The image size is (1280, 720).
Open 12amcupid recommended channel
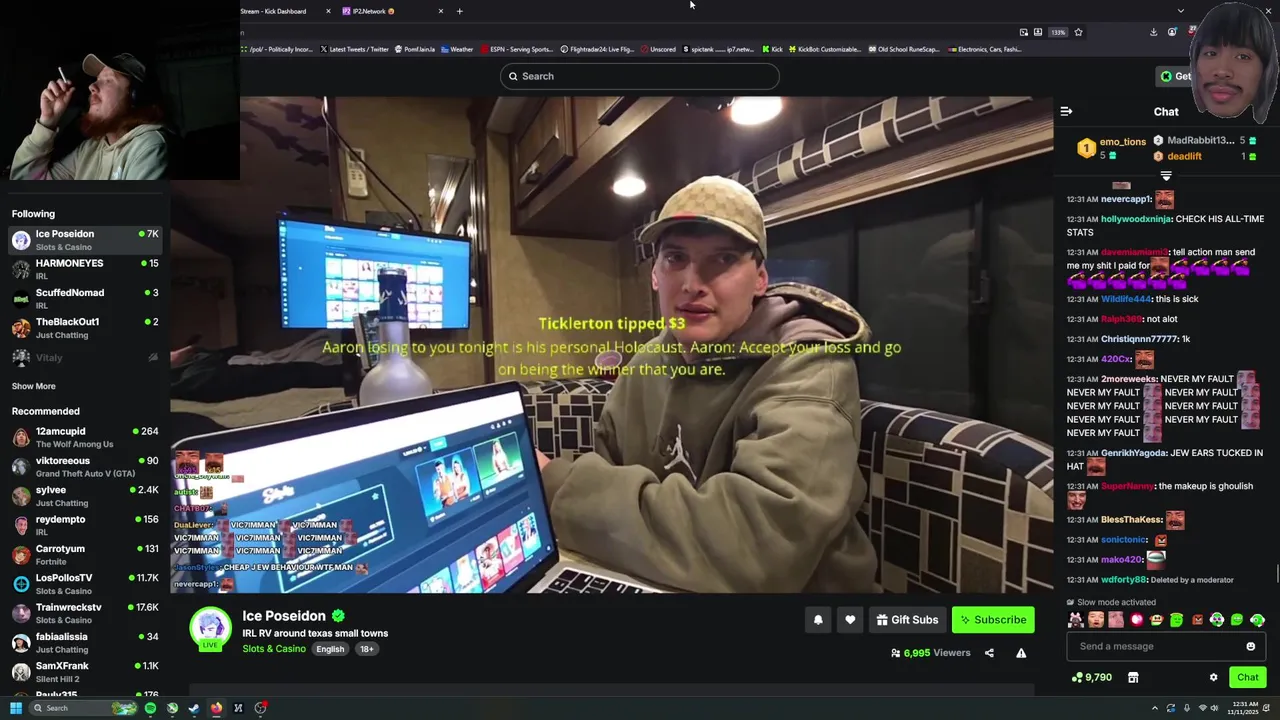[x=85, y=437]
